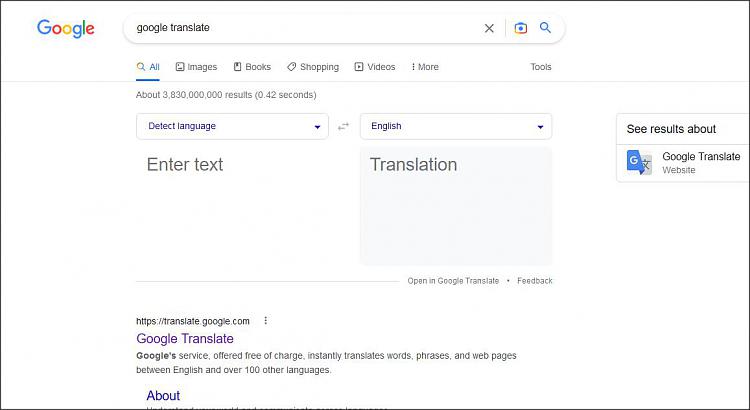Expand the English target language dropdown

click(x=456, y=126)
